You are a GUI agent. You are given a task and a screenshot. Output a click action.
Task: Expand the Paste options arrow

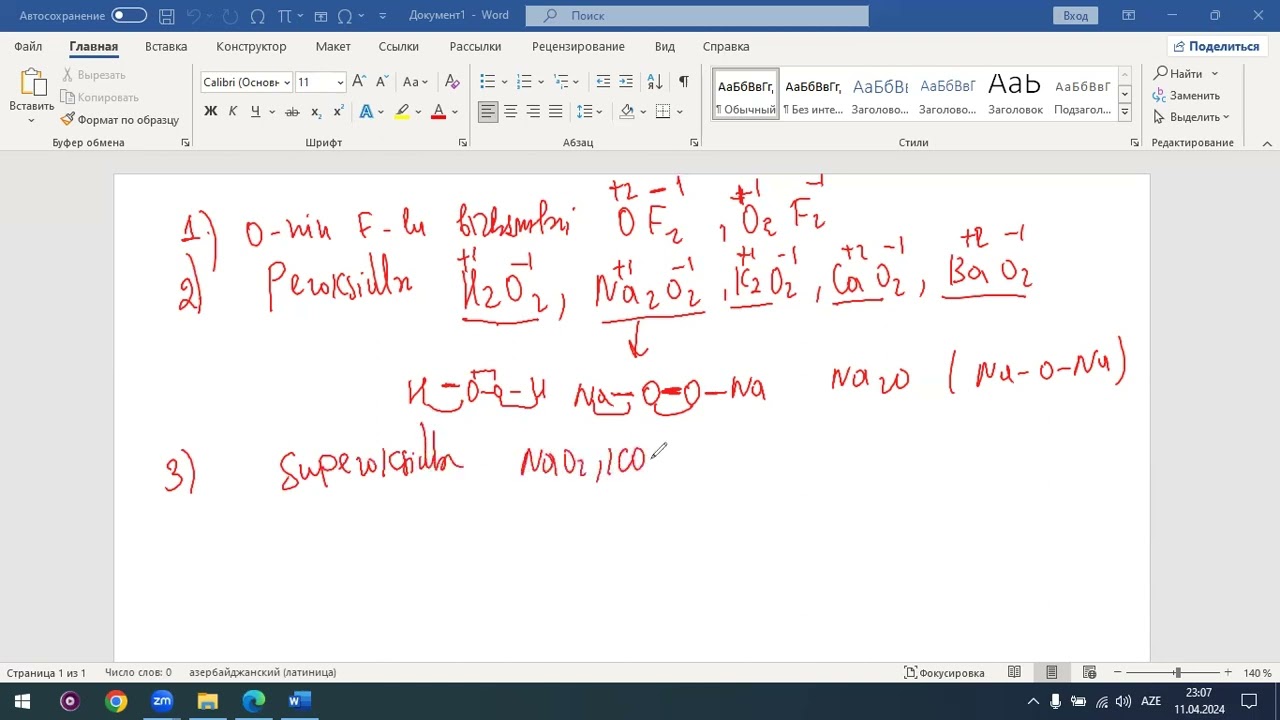(31, 121)
